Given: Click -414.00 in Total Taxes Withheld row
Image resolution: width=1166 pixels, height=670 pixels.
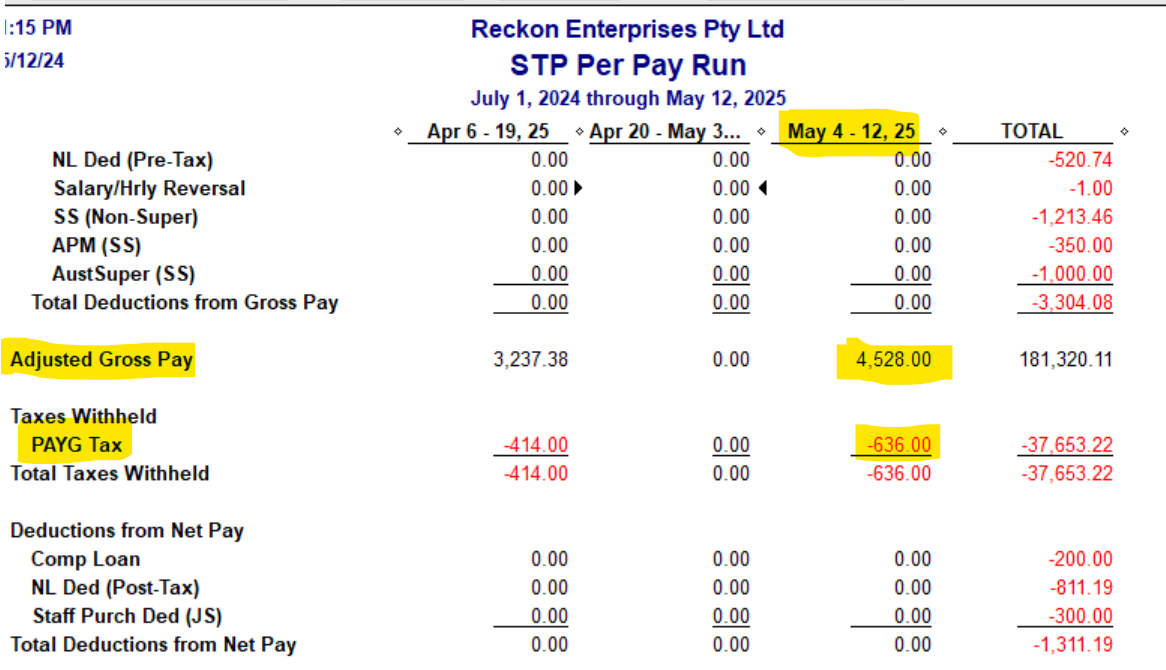Looking at the screenshot, I should [x=535, y=474].
